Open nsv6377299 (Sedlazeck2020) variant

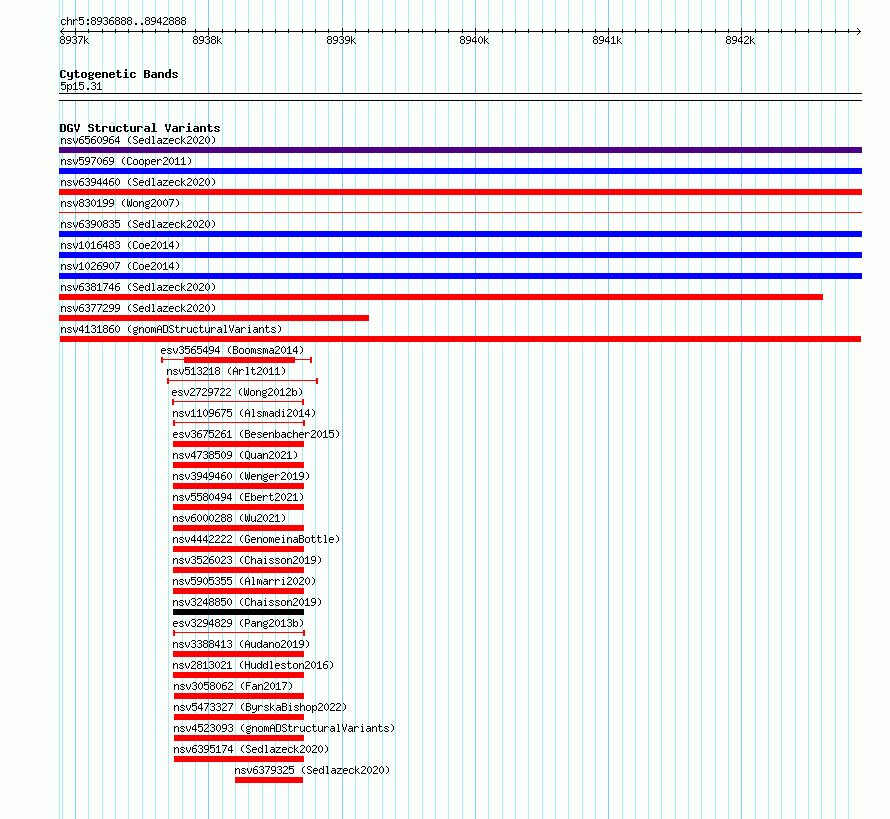tap(138, 308)
